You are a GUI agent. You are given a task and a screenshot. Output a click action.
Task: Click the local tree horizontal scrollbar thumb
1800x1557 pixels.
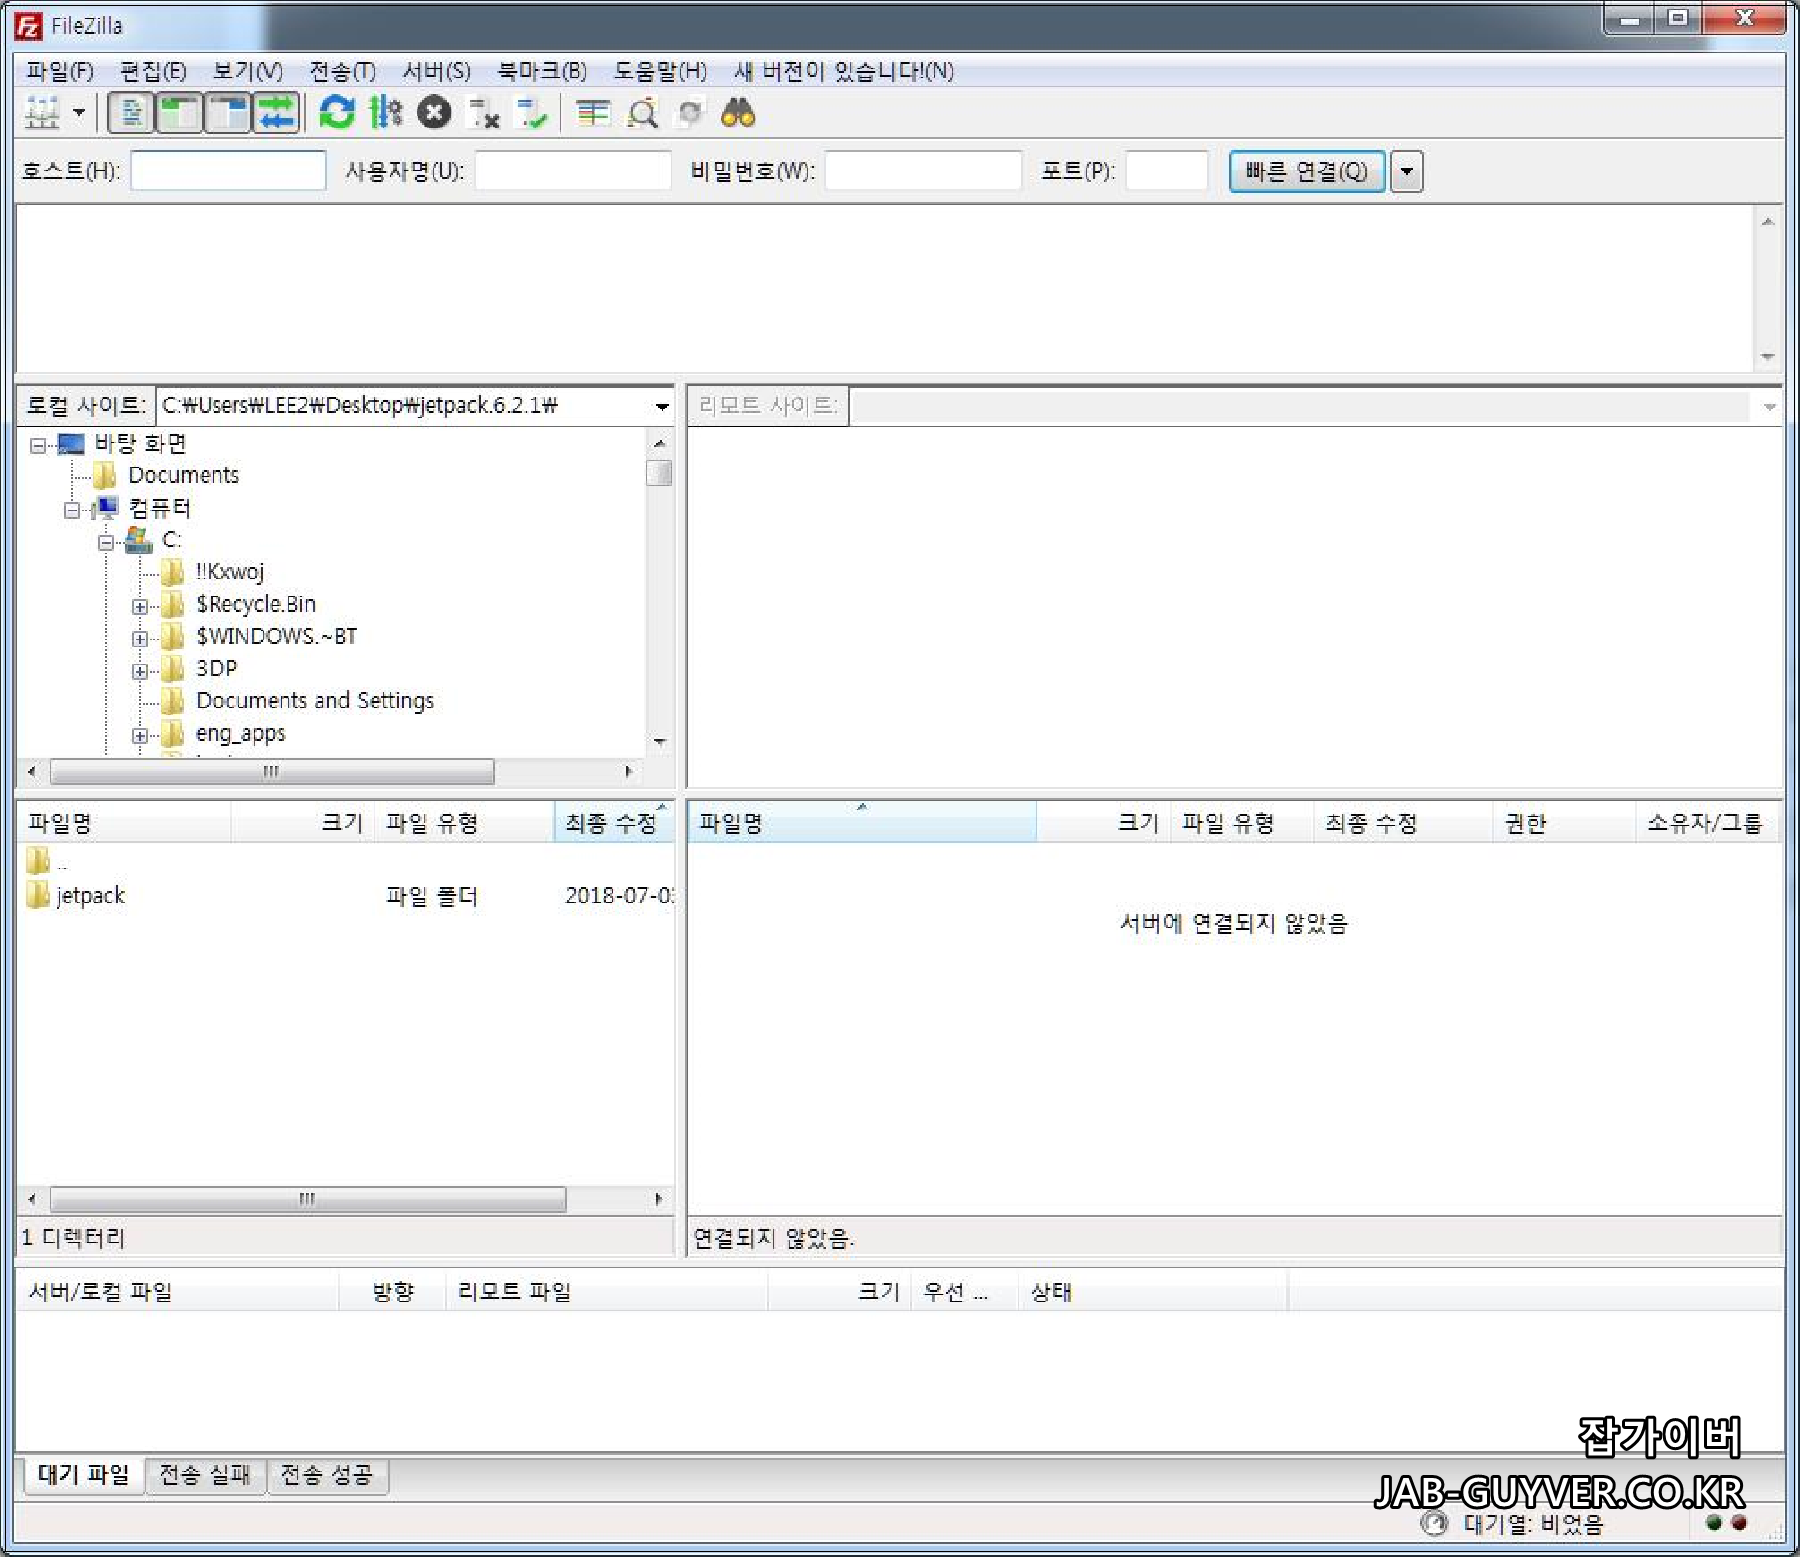pyautogui.click(x=272, y=771)
